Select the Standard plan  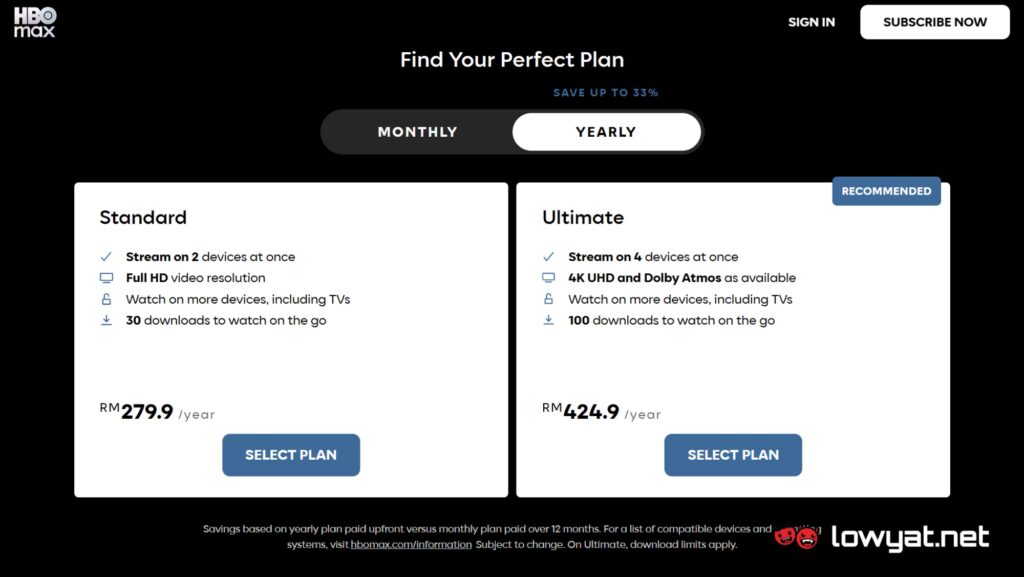tap(291, 455)
